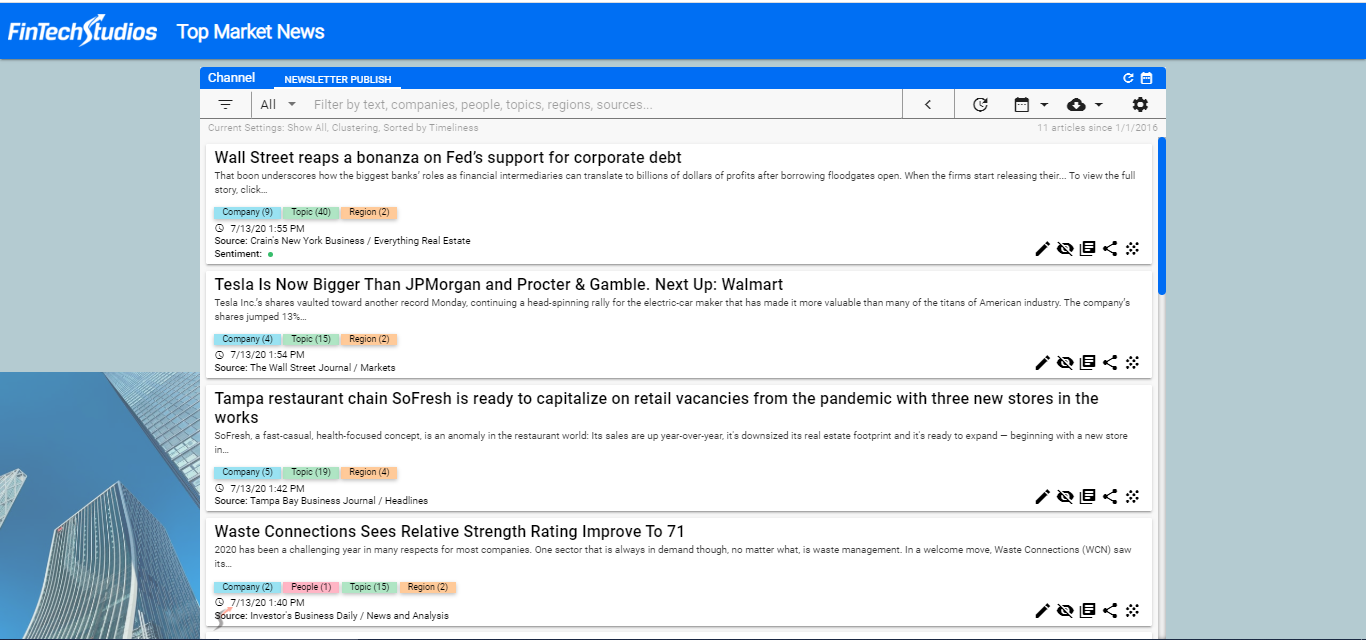Show cluster for the Tesla article
Viewport: 1366px width, 640px height.
coord(1132,363)
